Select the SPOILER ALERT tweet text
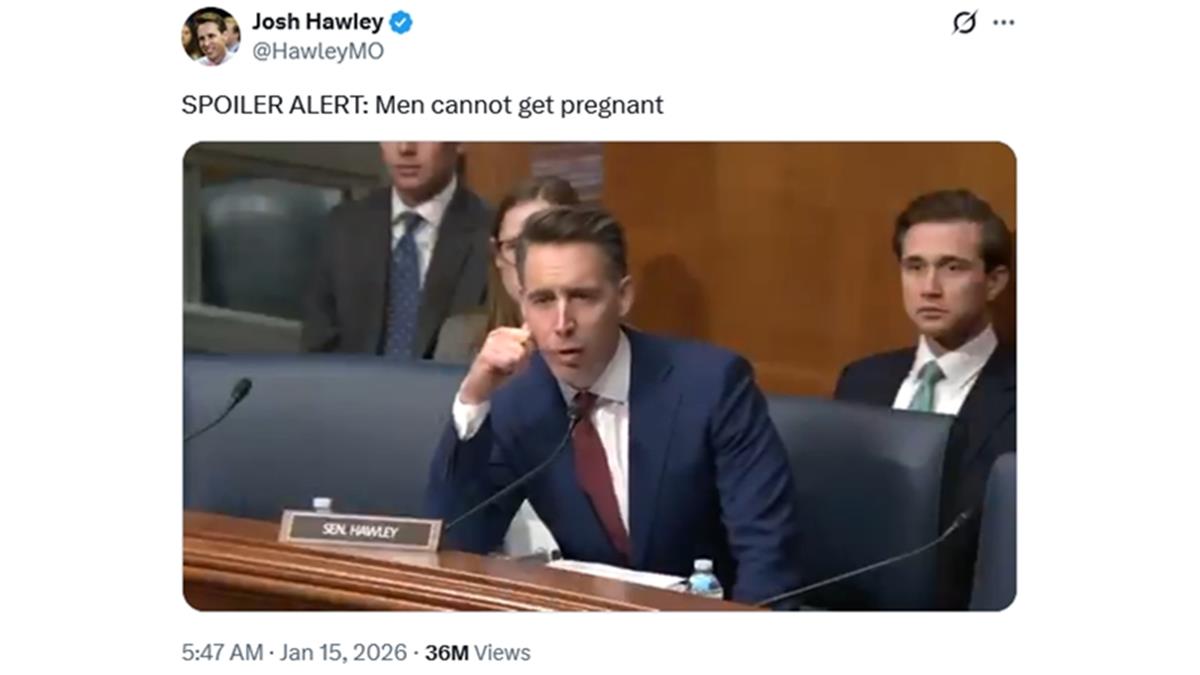The width and height of the screenshot is (1200, 675). coord(422,105)
